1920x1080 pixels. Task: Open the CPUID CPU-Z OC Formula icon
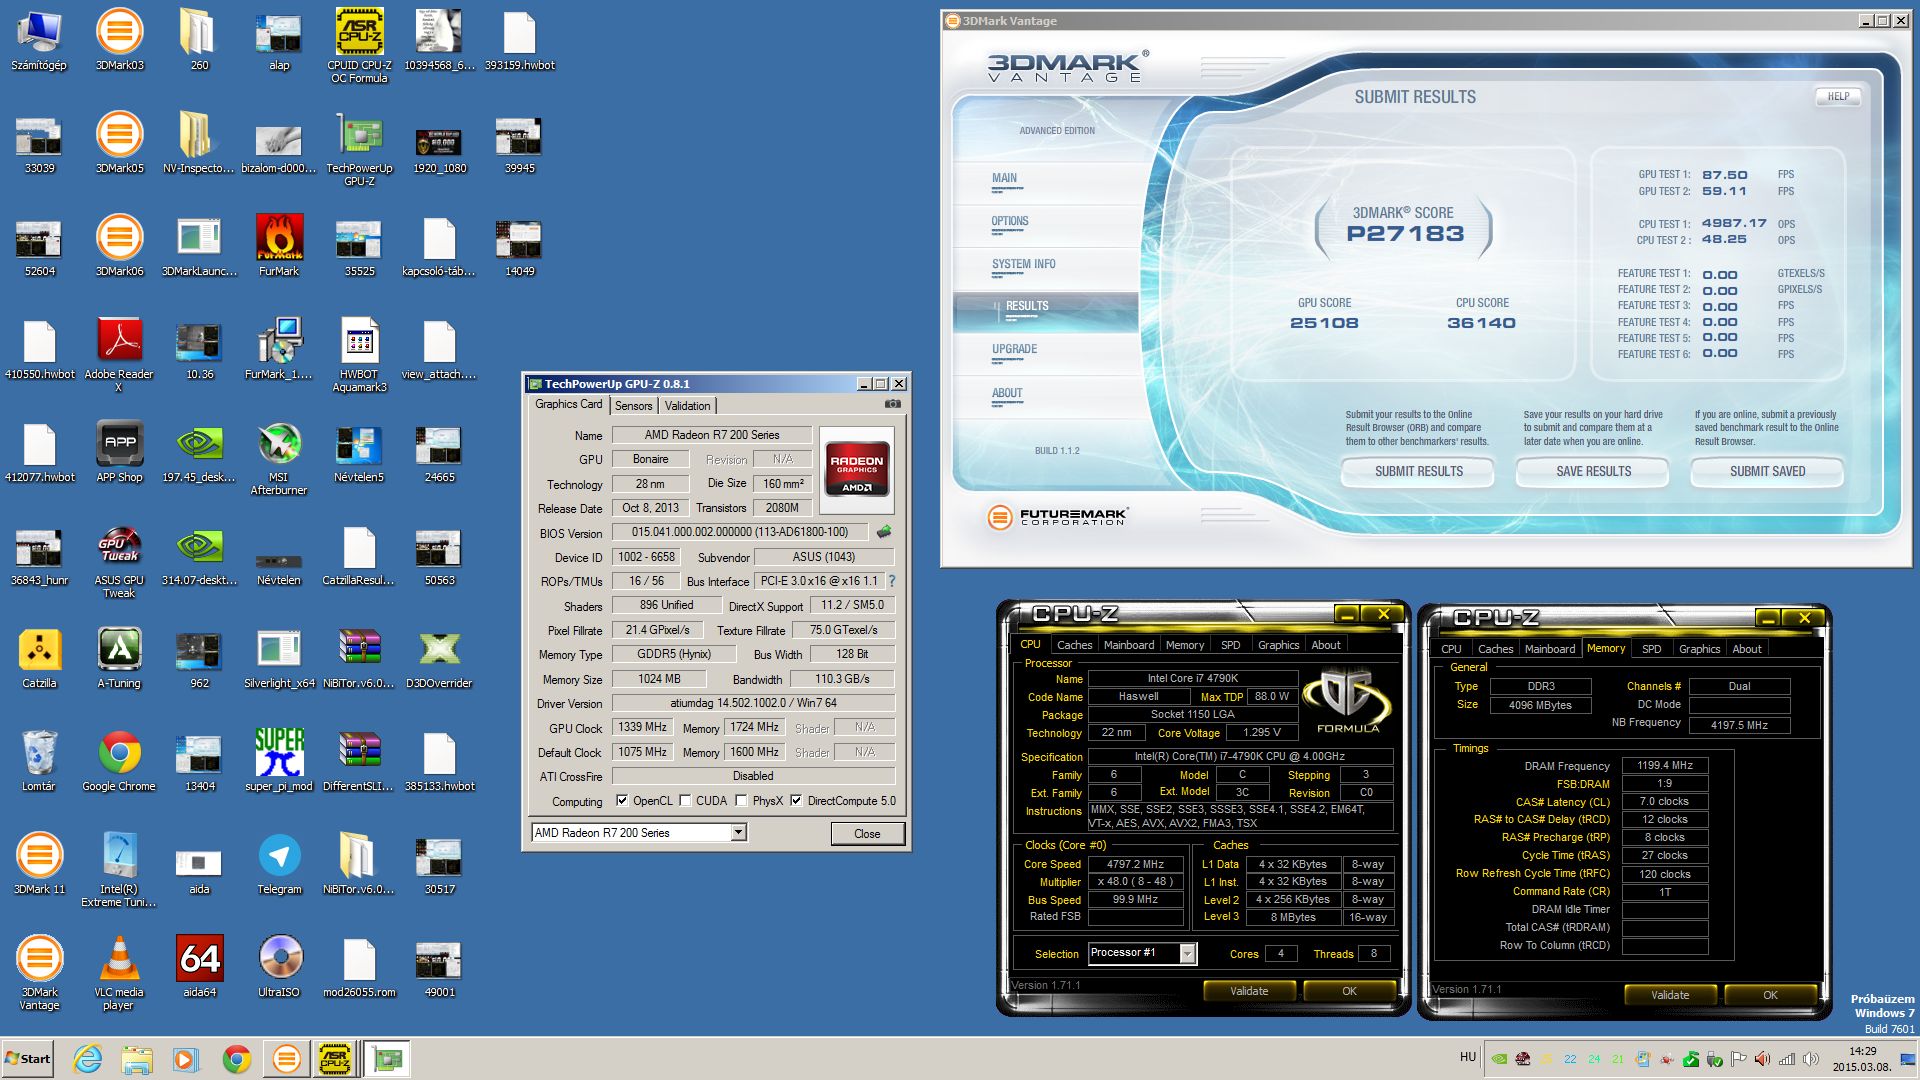(x=359, y=46)
